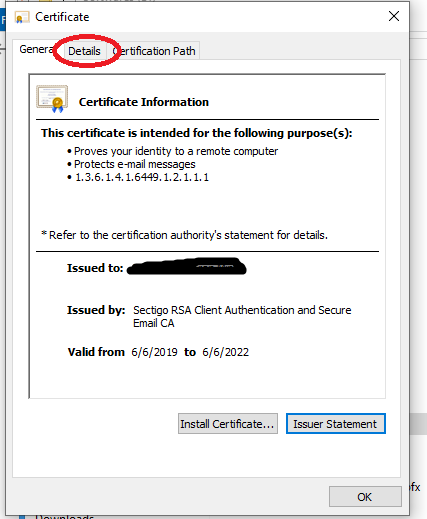
Task: Click the small certificate icon in title bar
Action: point(22,17)
